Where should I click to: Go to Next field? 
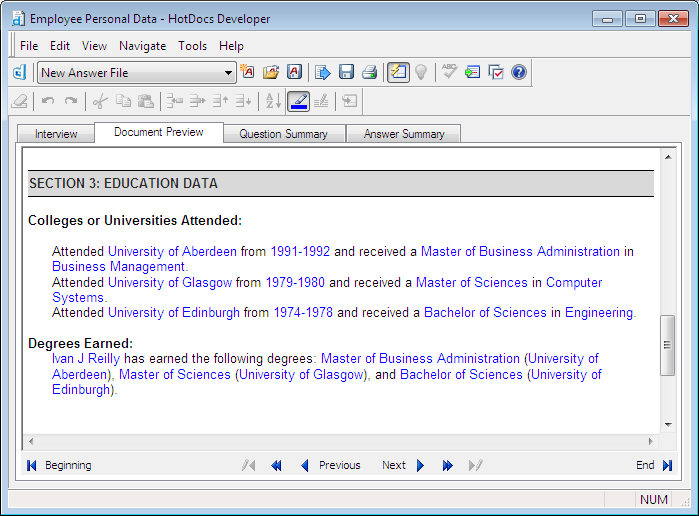[x=403, y=465]
